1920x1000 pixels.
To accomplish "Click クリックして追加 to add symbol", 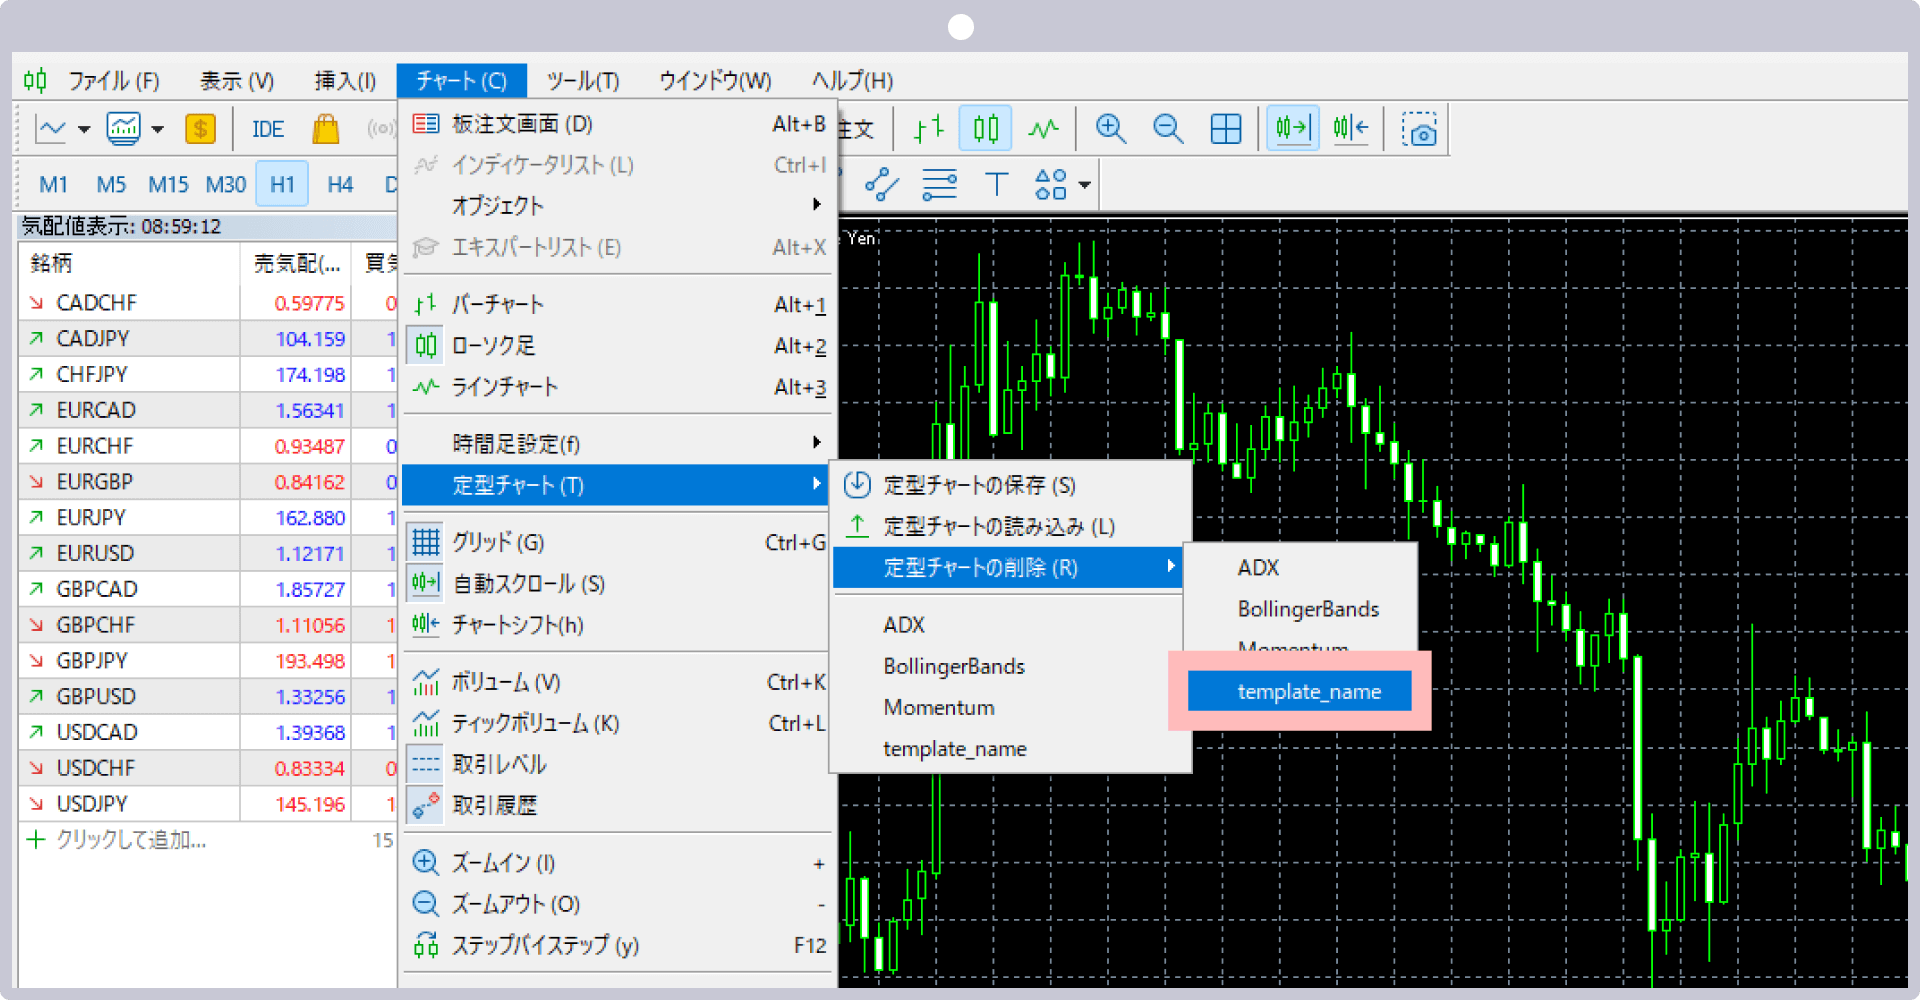I will pos(130,840).
